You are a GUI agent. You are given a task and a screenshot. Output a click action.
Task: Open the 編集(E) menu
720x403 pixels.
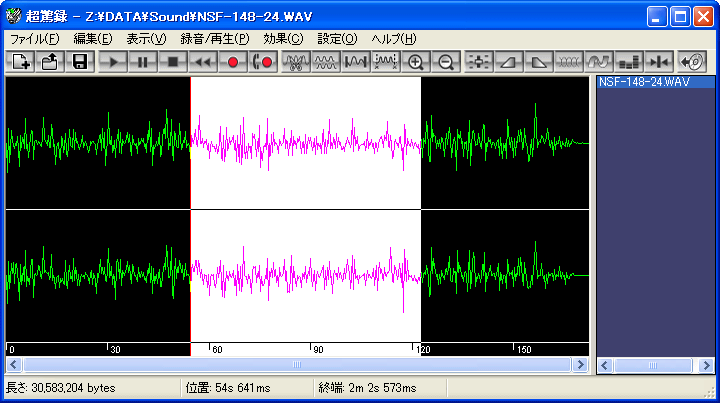(93, 39)
